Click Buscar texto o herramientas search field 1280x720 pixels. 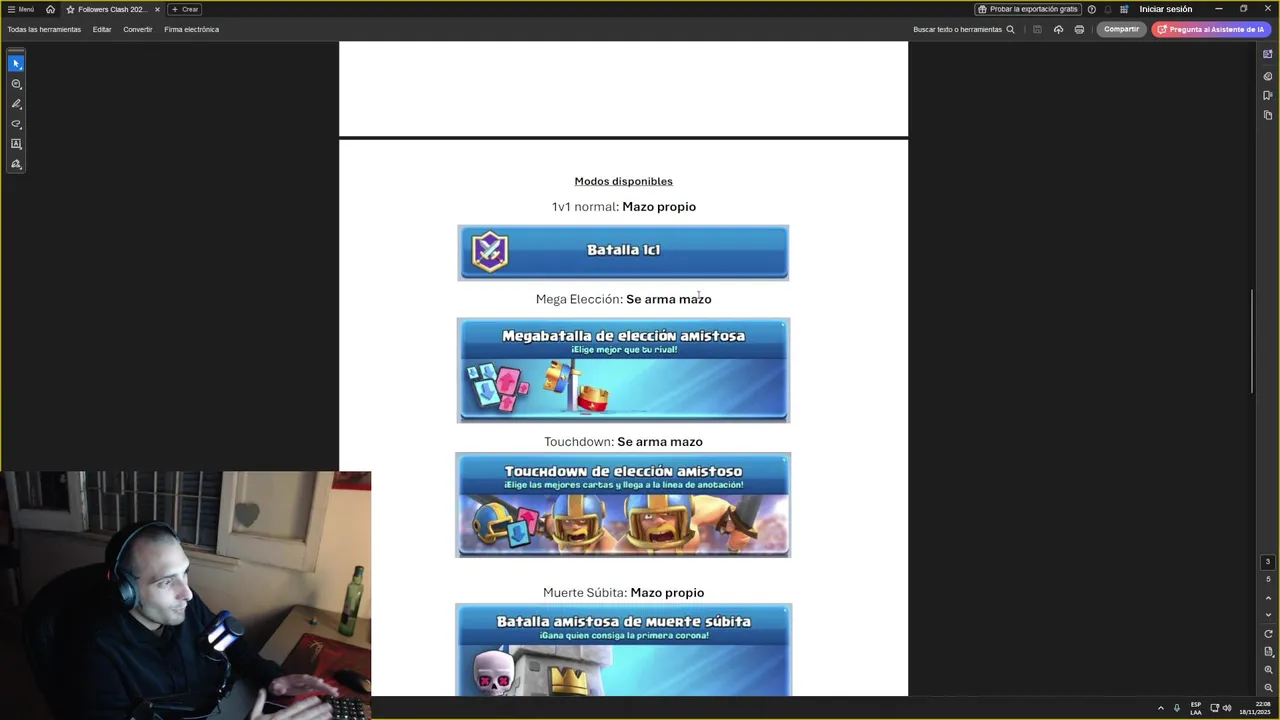pyautogui.click(x=963, y=29)
